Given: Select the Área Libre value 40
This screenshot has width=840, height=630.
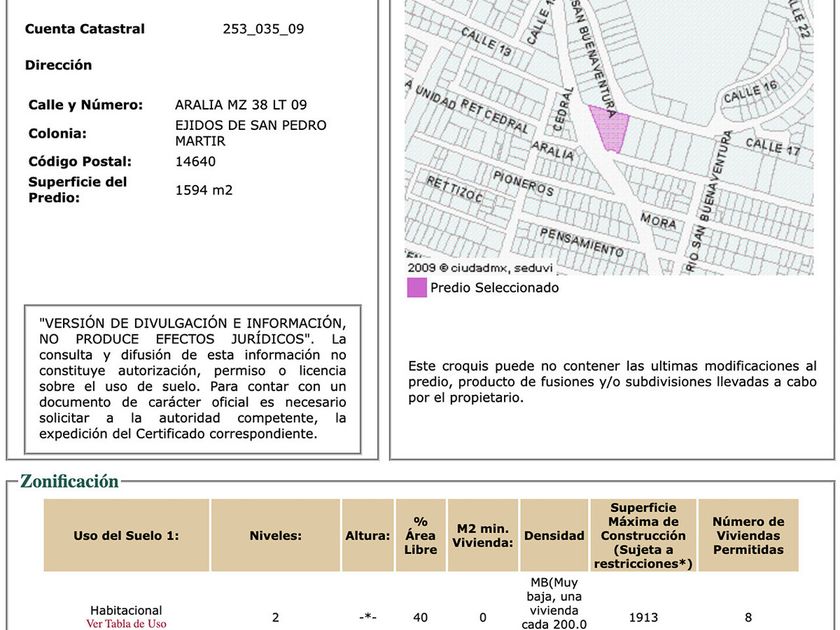Looking at the screenshot, I should coord(421,617).
